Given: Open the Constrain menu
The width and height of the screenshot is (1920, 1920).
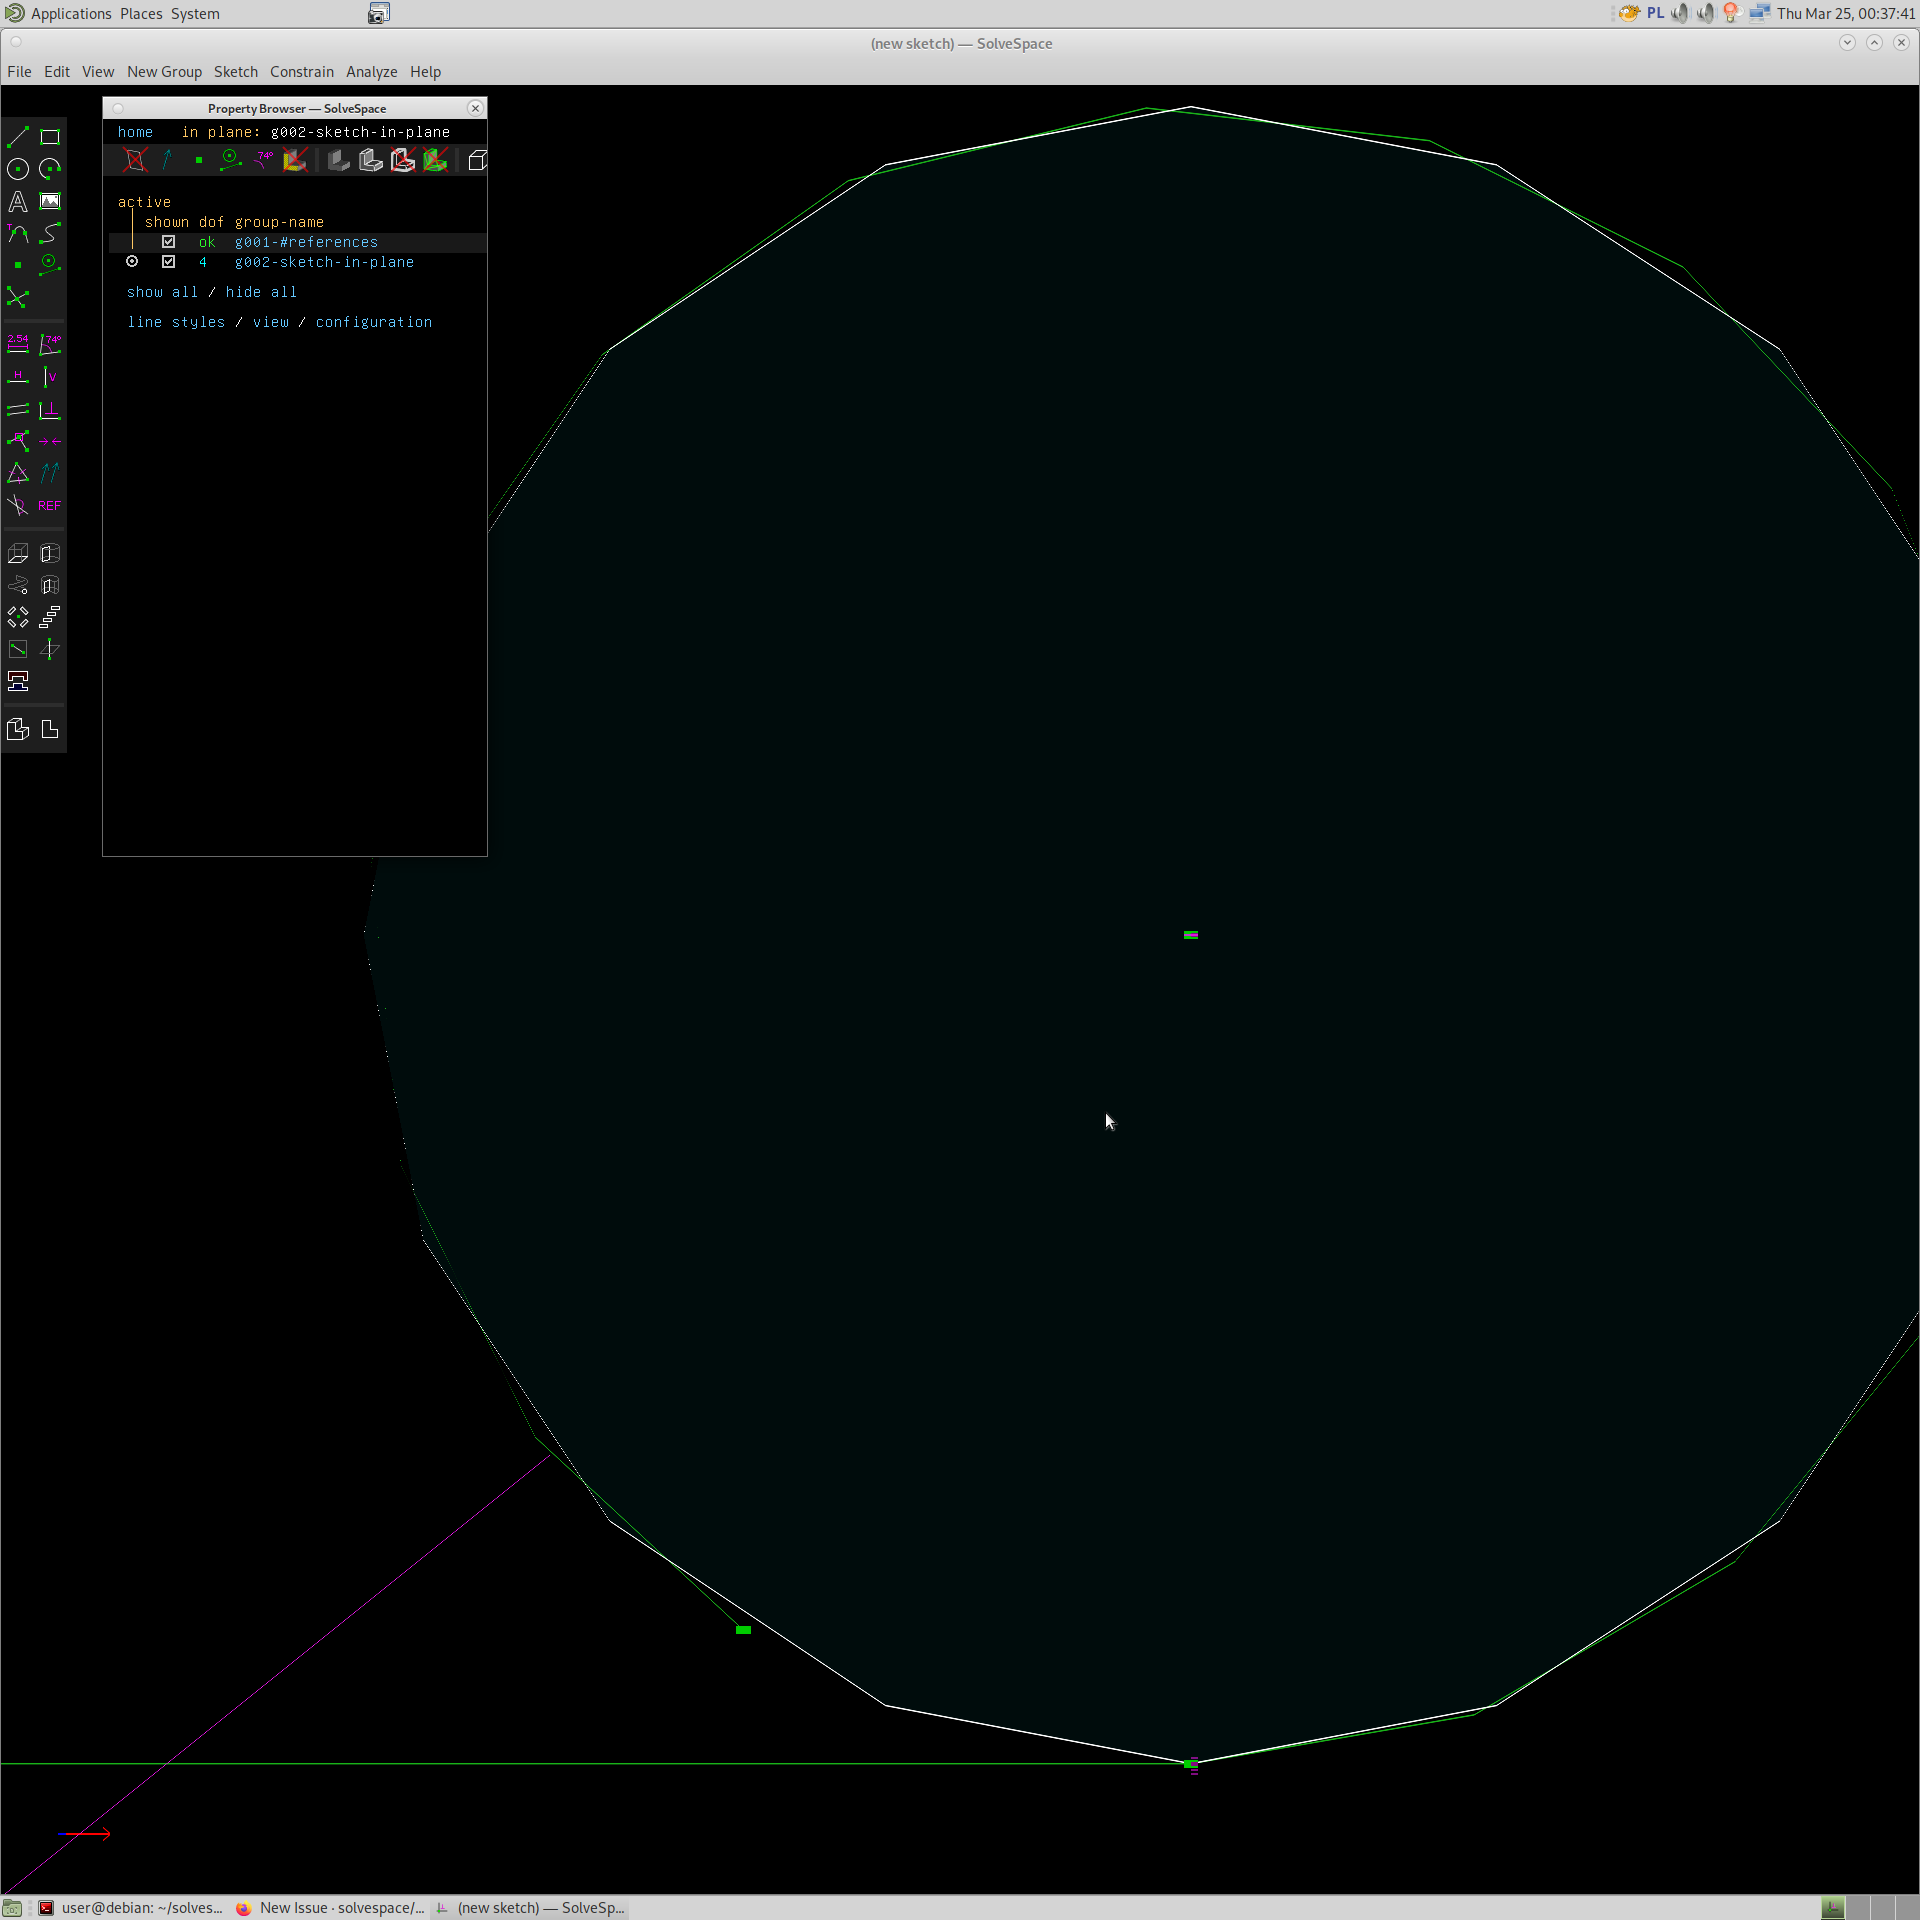Looking at the screenshot, I should (301, 71).
